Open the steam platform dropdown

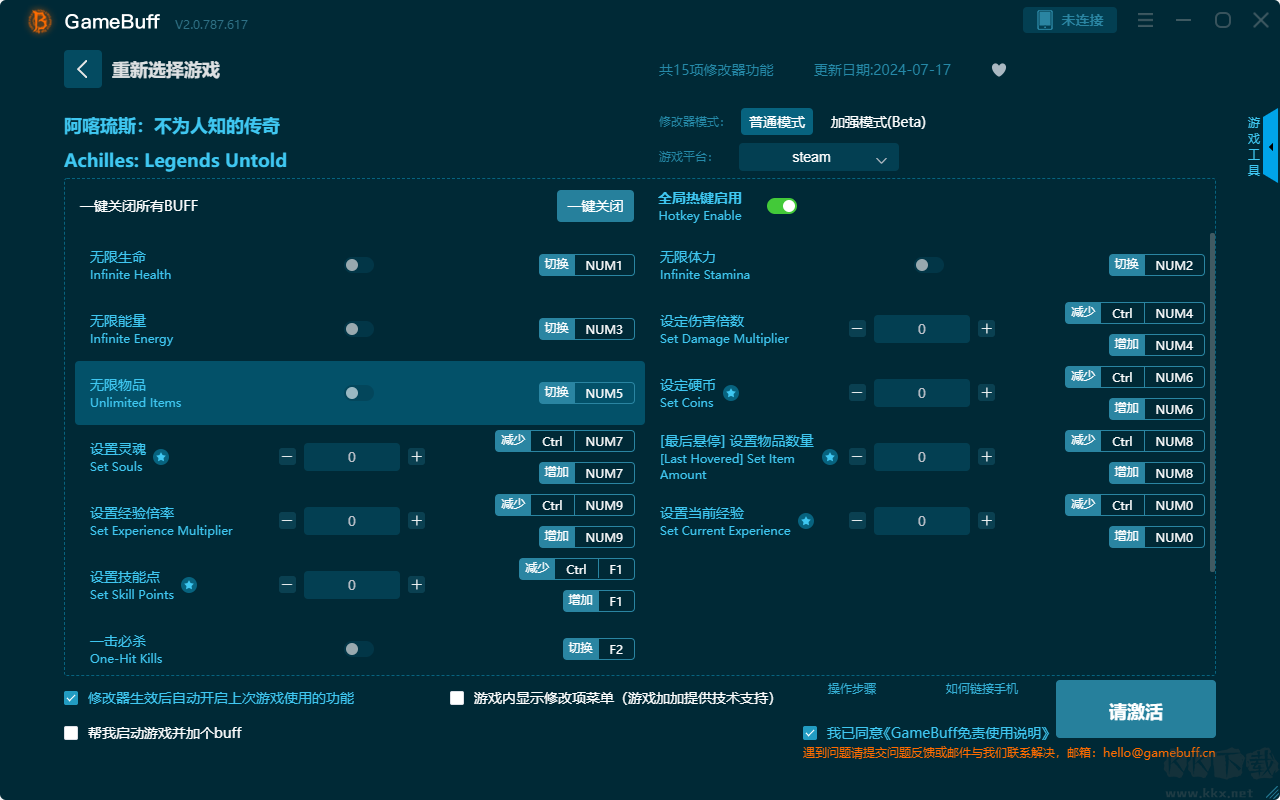click(x=819, y=157)
